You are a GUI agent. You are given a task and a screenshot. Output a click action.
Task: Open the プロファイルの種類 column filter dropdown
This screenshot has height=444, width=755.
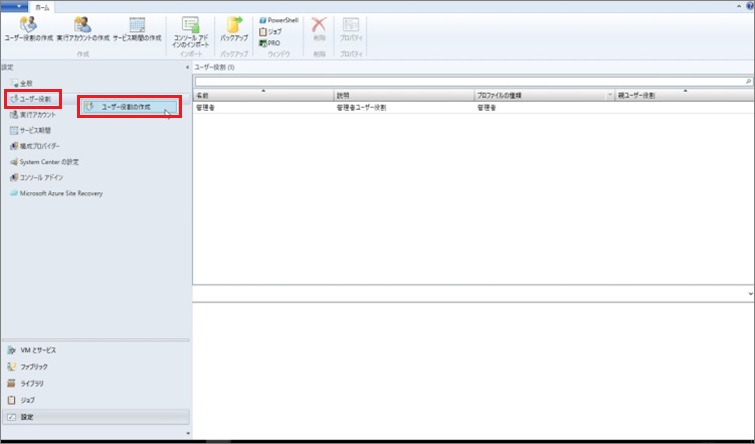(x=609, y=96)
